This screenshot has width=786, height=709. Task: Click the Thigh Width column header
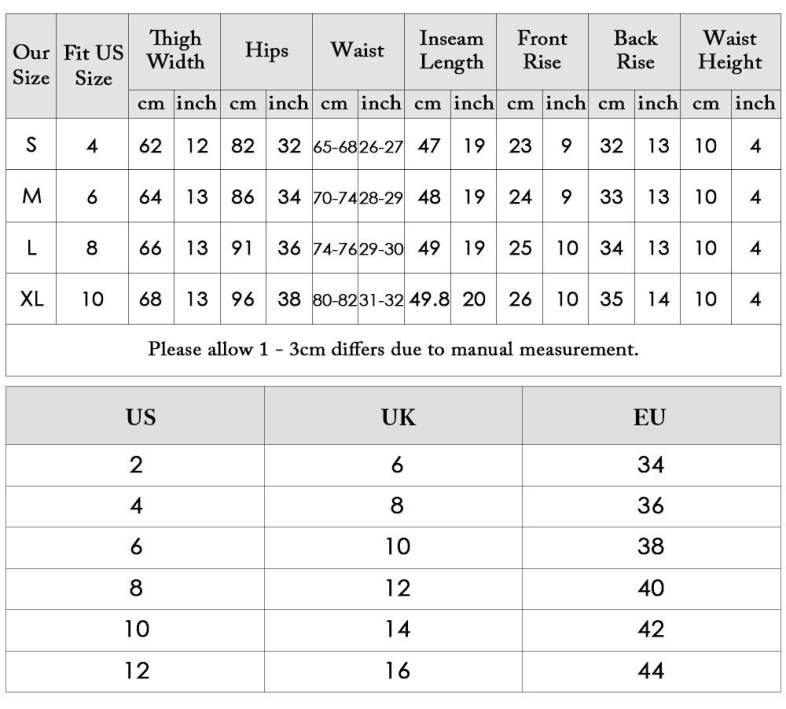point(174,51)
